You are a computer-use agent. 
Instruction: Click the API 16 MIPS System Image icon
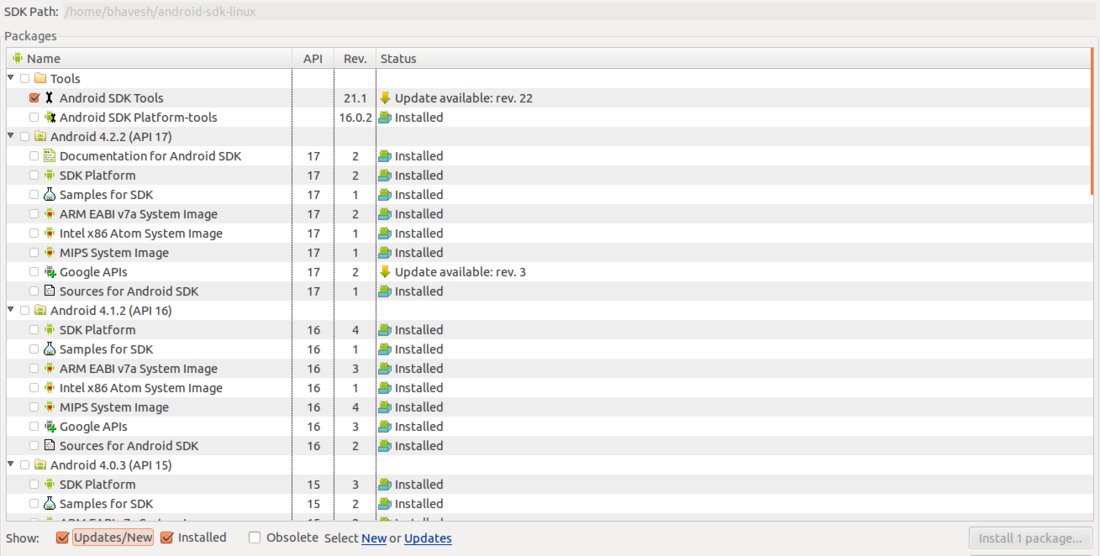49,407
